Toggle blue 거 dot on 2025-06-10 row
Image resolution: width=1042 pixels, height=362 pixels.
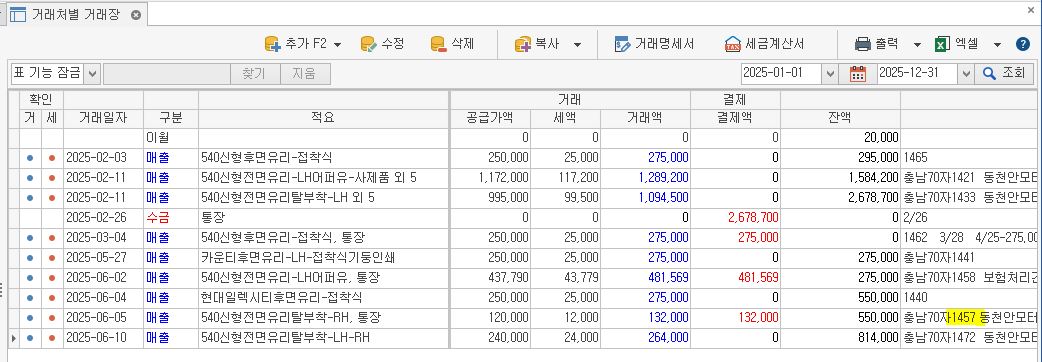click(x=30, y=337)
